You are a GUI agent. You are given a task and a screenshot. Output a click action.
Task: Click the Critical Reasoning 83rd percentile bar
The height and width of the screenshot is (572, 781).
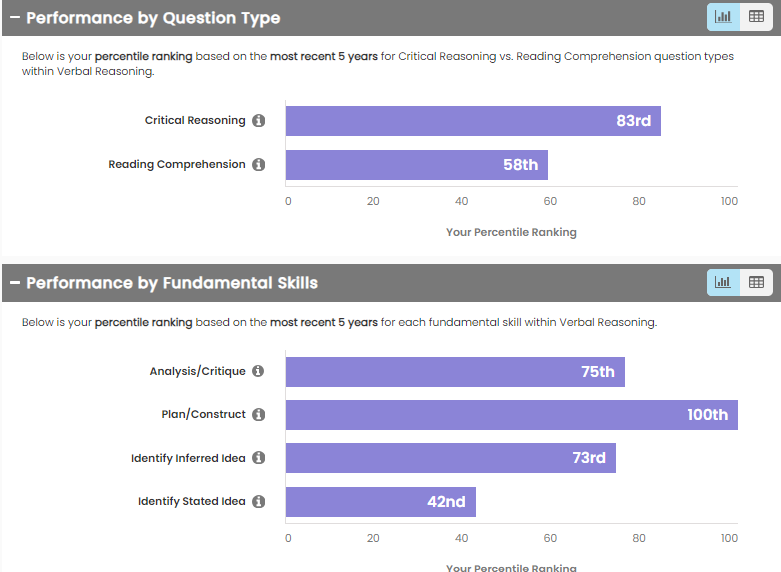pos(472,121)
